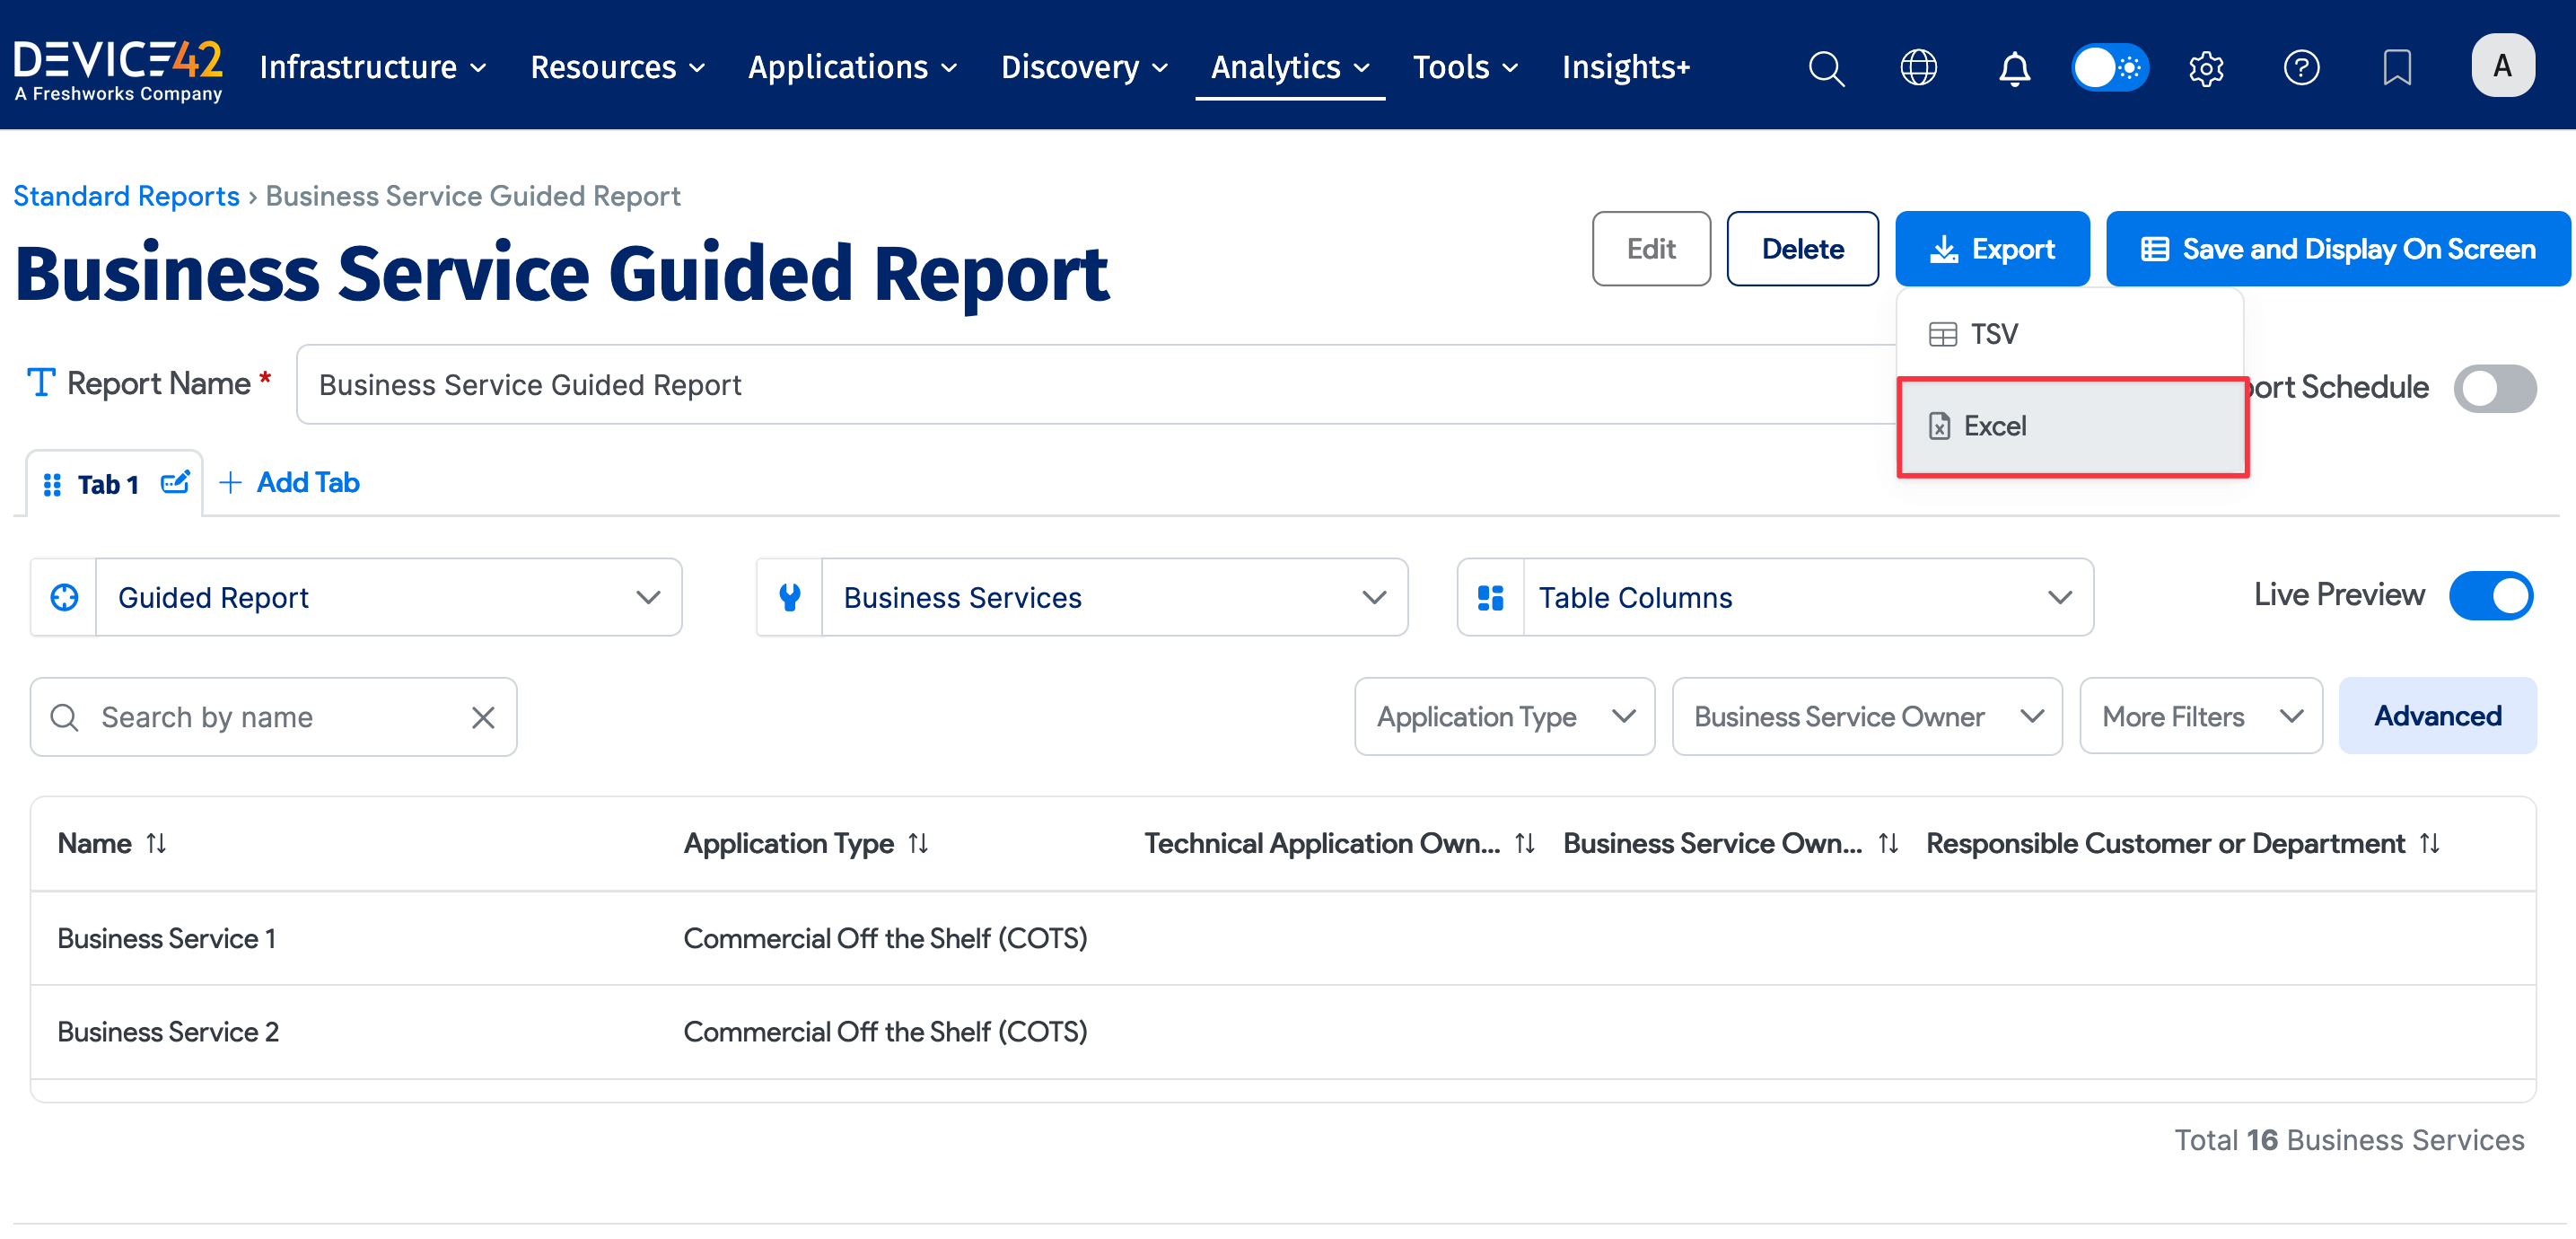Click the Export button
Image resolution: width=2576 pixels, height=1239 pixels.
[x=1992, y=249]
